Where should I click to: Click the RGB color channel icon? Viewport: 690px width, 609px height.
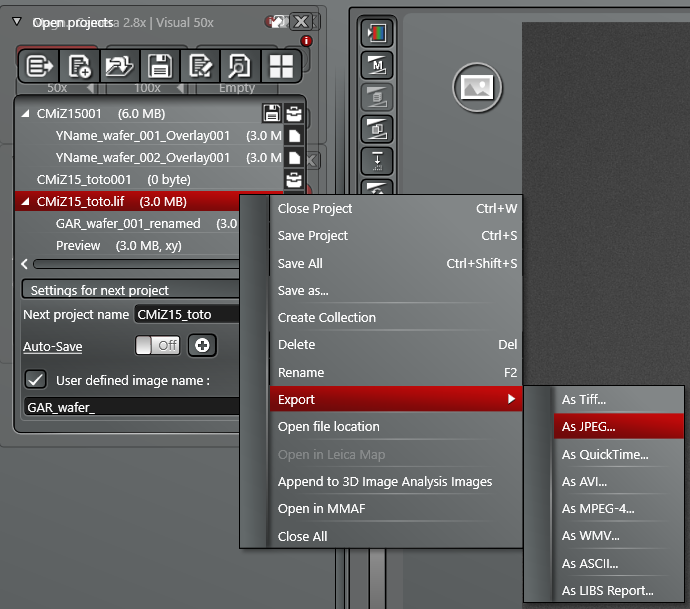click(x=376, y=33)
